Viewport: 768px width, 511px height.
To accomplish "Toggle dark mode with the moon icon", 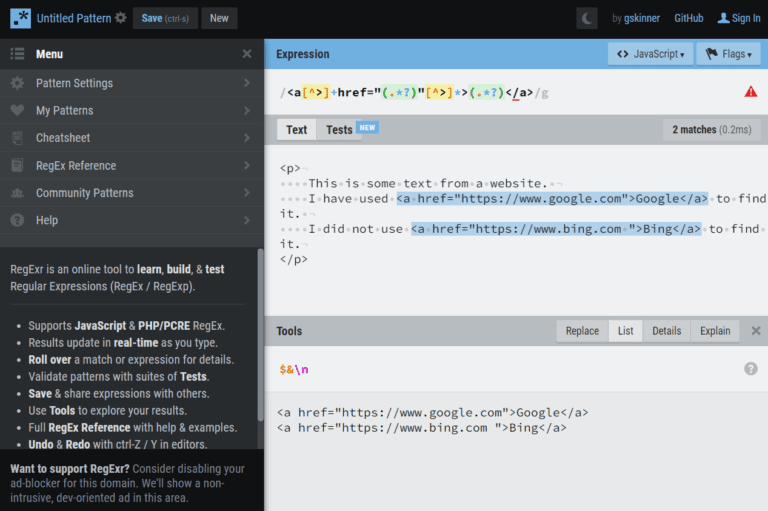I will pyautogui.click(x=588, y=18).
